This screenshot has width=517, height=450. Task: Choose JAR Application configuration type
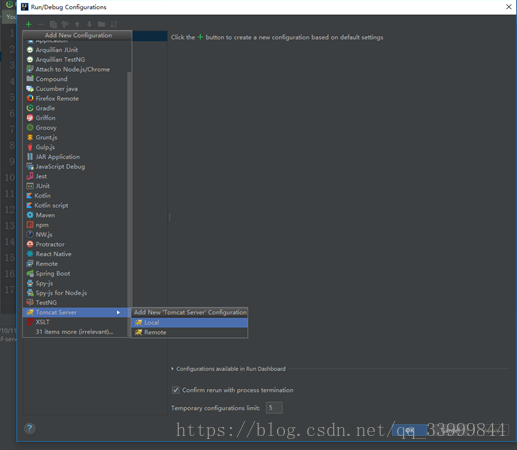coord(75,157)
